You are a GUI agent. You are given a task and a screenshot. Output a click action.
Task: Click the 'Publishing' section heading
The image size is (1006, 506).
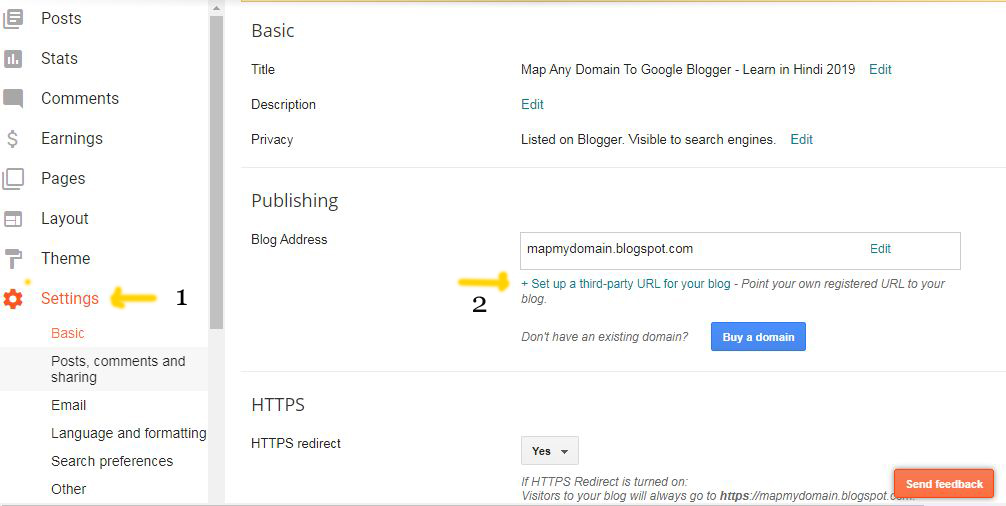294,201
